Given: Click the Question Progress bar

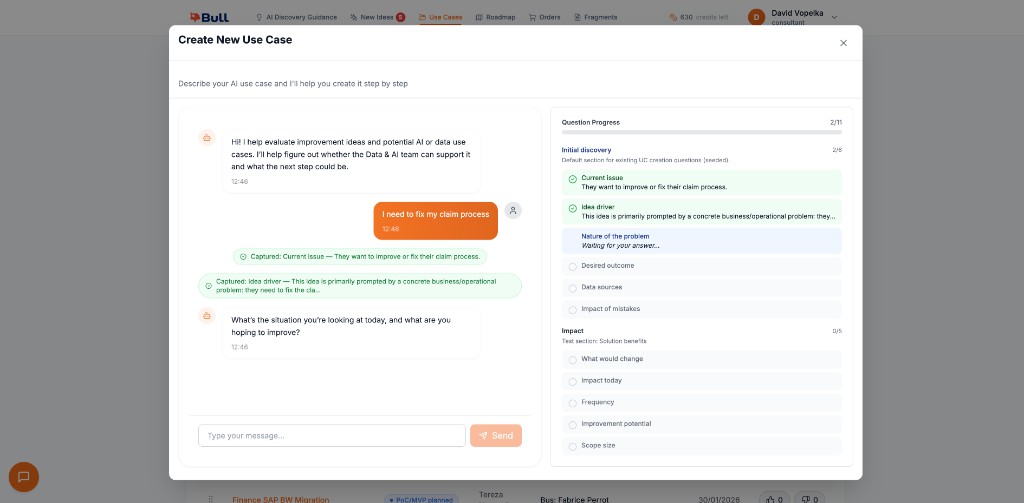Looking at the screenshot, I should click(701, 133).
